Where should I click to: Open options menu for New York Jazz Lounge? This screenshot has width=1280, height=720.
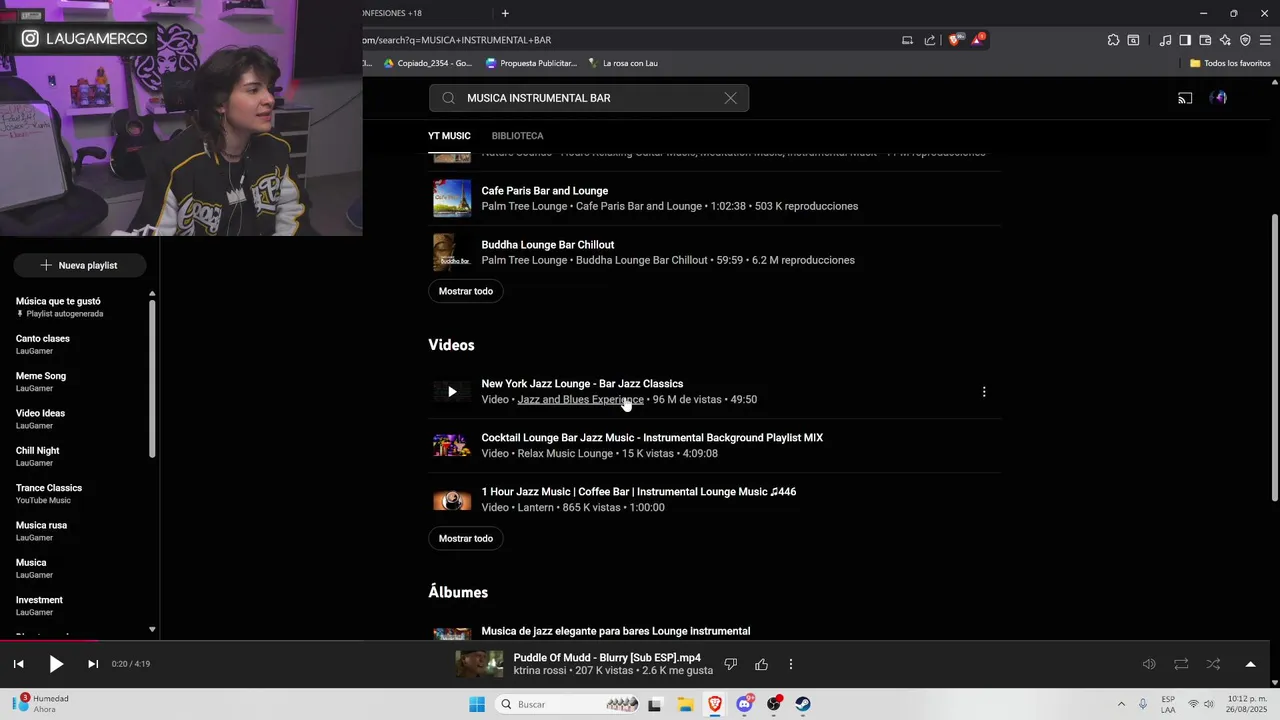pos(984,392)
